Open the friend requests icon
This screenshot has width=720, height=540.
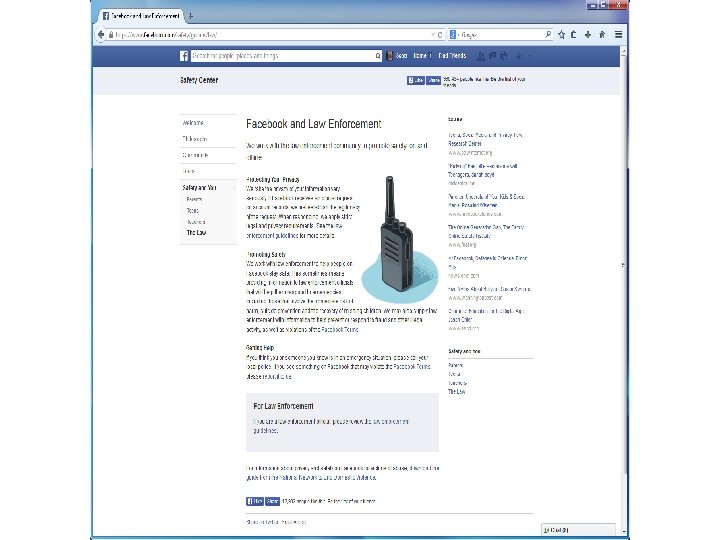pyautogui.click(x=481, y=56)
